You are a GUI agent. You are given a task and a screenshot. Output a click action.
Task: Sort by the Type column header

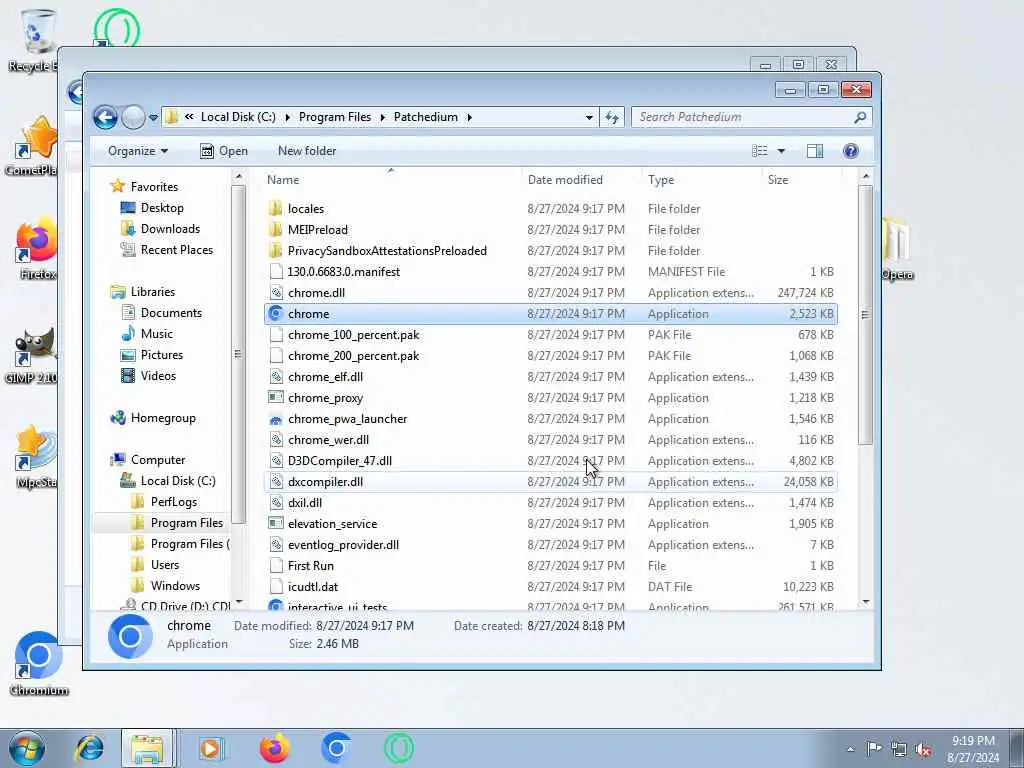[x=702, y=180]
